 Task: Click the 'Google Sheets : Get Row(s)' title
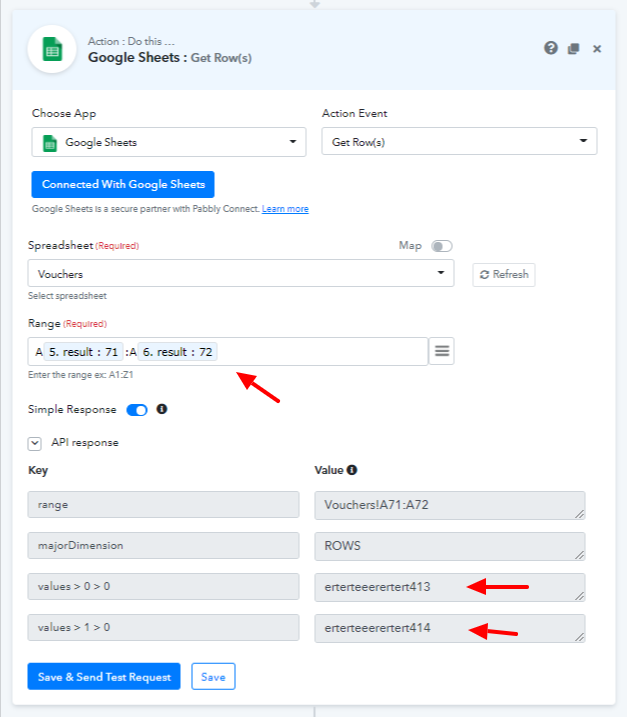coord(170,58)
